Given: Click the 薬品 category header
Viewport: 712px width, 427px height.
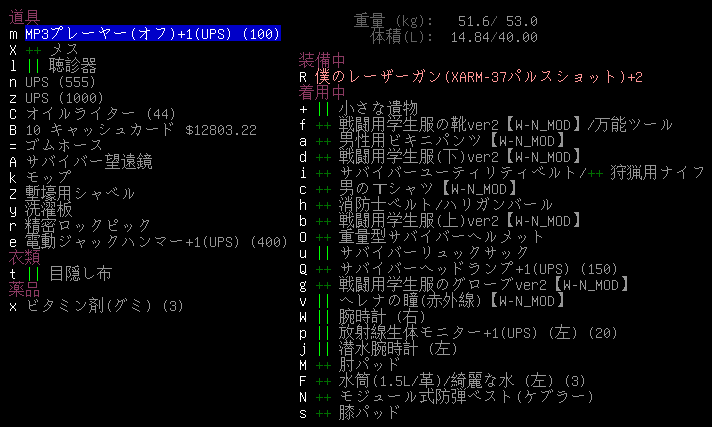Looking at the screenshot, I should [x=24, y=289].
